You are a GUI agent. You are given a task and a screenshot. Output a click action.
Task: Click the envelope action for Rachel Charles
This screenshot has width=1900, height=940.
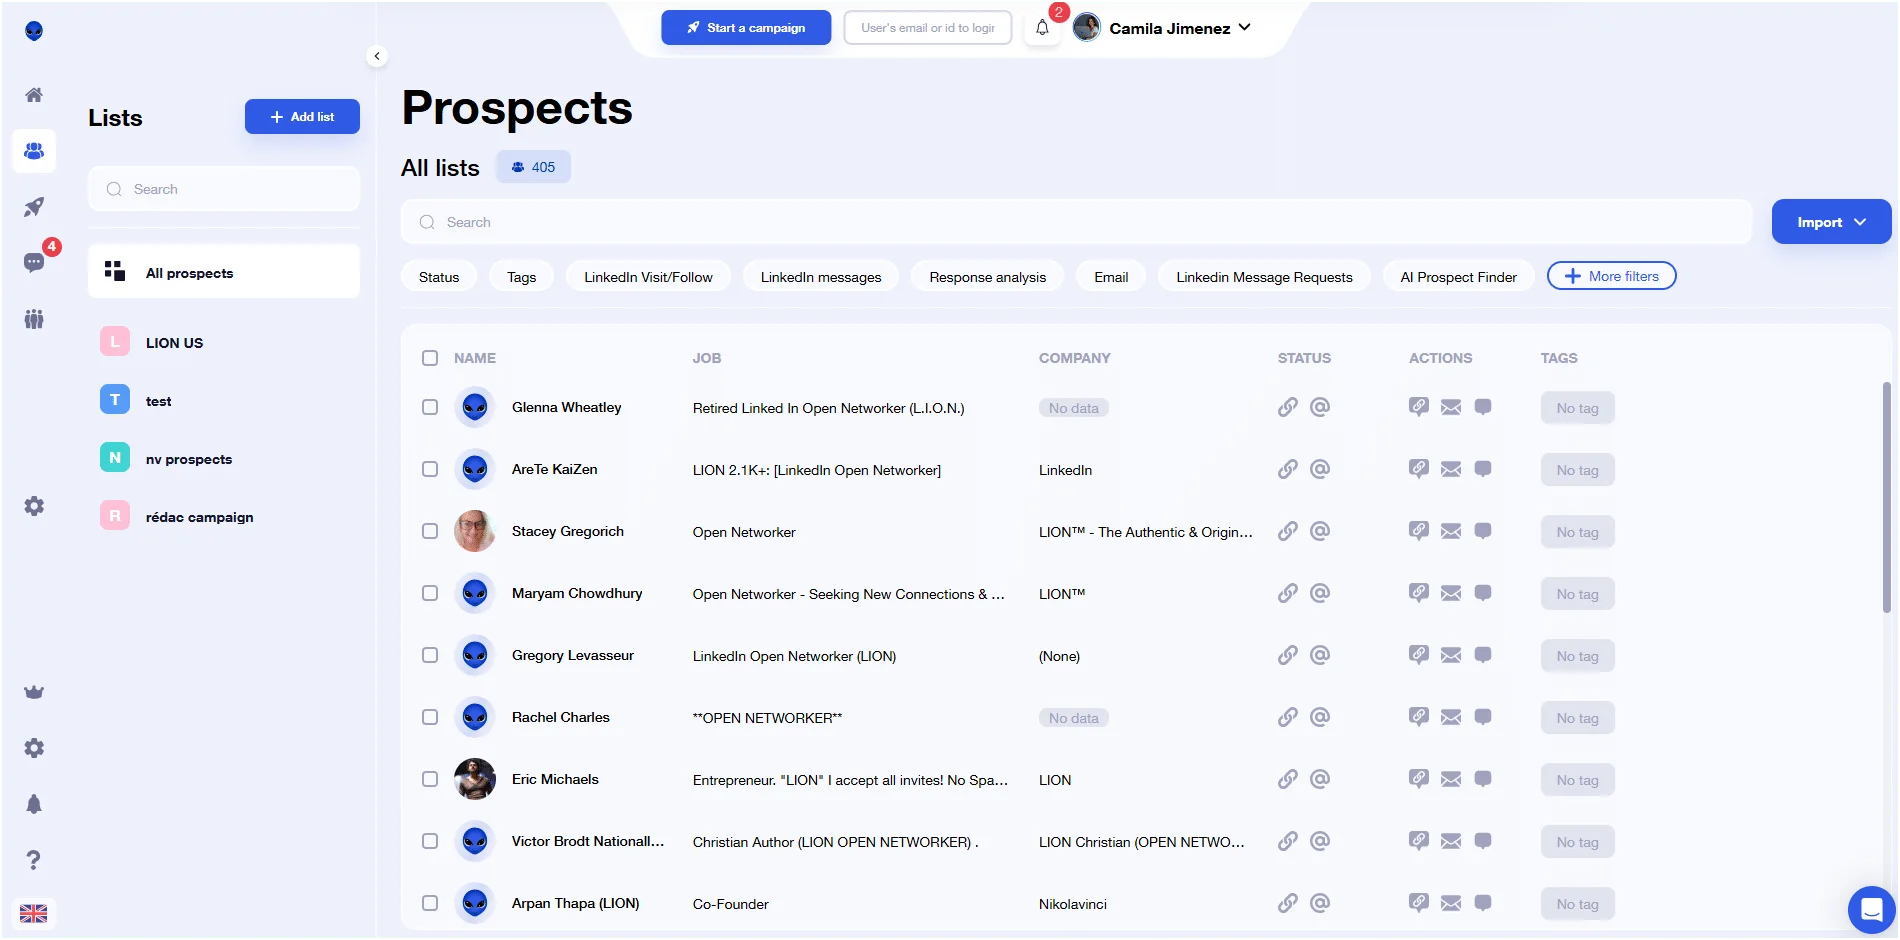click(x=1451, y=717)
